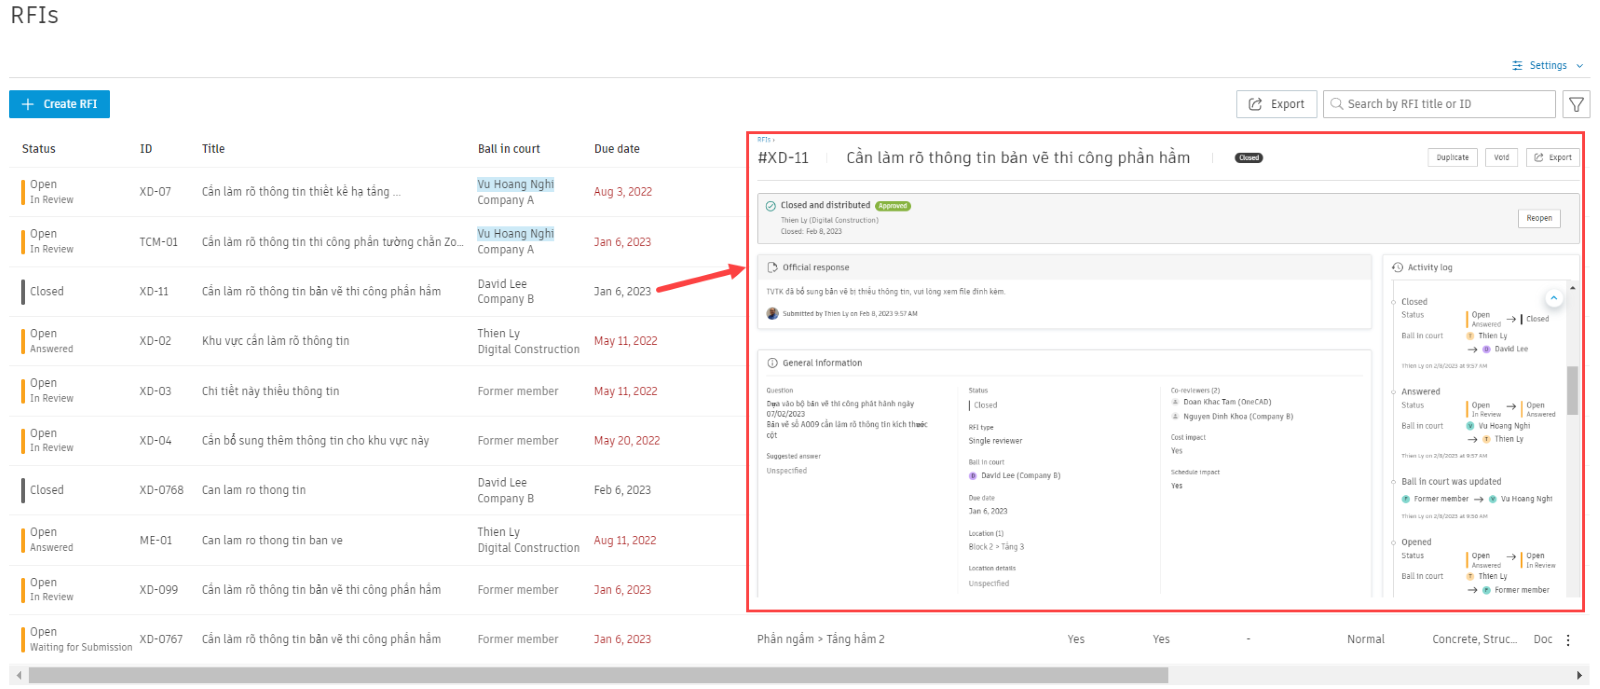Viewport: 1600px width, 689px height.
Task: Click the General information info icon
Action: coord(773,363)
